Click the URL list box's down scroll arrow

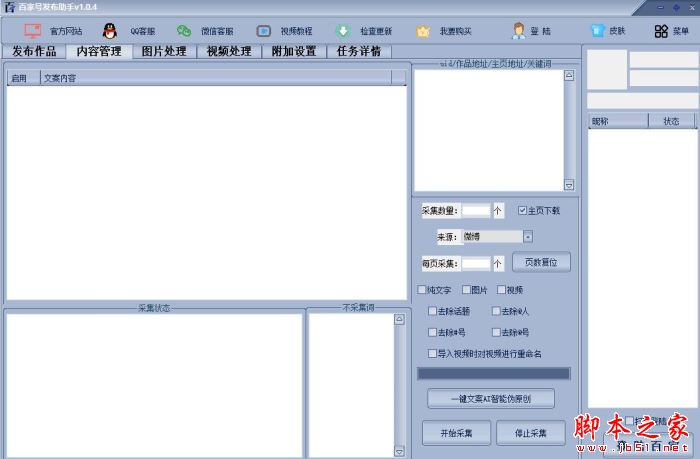pos(569,185)
